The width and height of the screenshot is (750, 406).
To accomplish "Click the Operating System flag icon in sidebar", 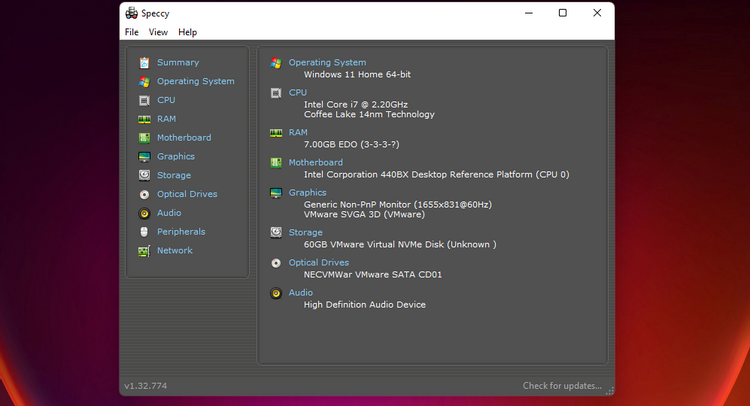I will 144,82.
